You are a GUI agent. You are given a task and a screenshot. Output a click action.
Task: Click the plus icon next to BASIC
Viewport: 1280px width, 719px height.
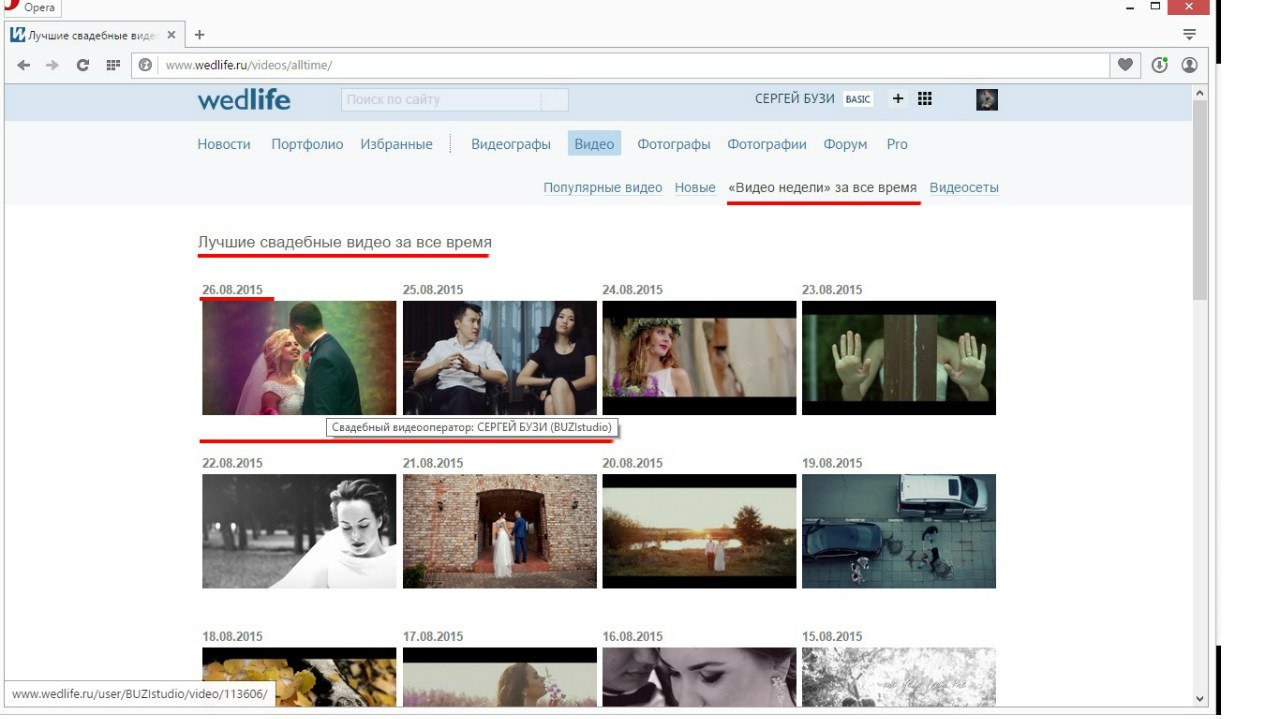(x=897, y=99)
